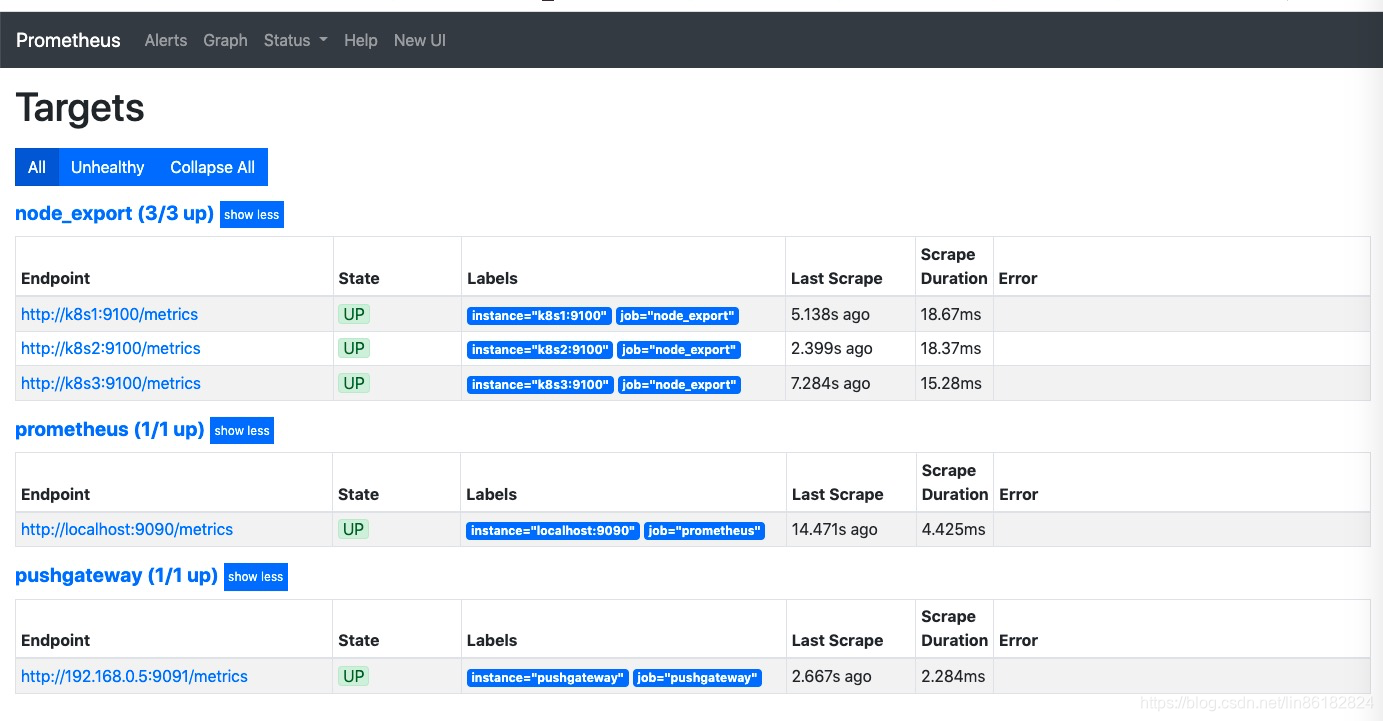Select the 18.67ms scrape duration

click(x=951, y=314)
